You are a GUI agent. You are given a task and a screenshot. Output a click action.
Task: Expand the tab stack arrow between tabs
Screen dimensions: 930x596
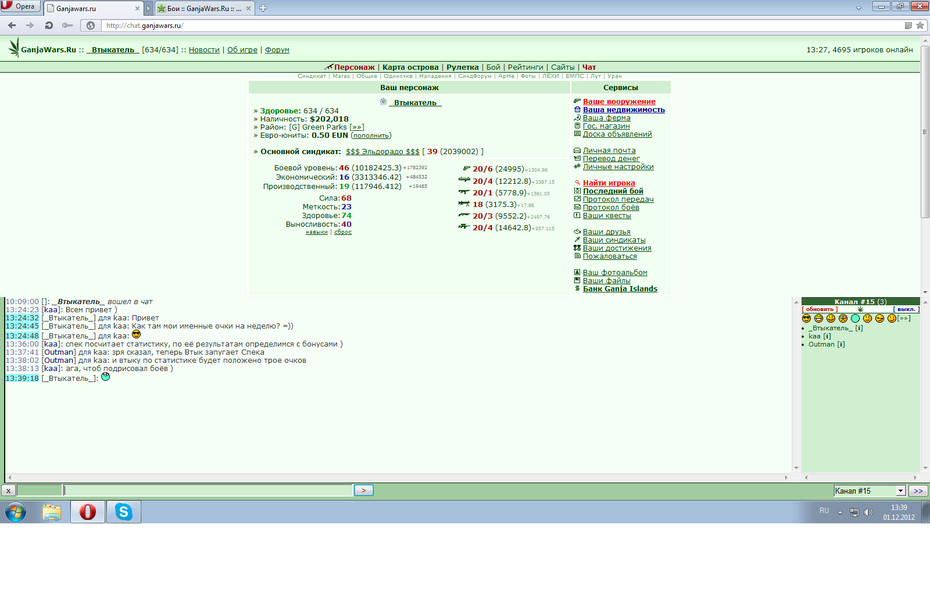(x=149, y=8)
